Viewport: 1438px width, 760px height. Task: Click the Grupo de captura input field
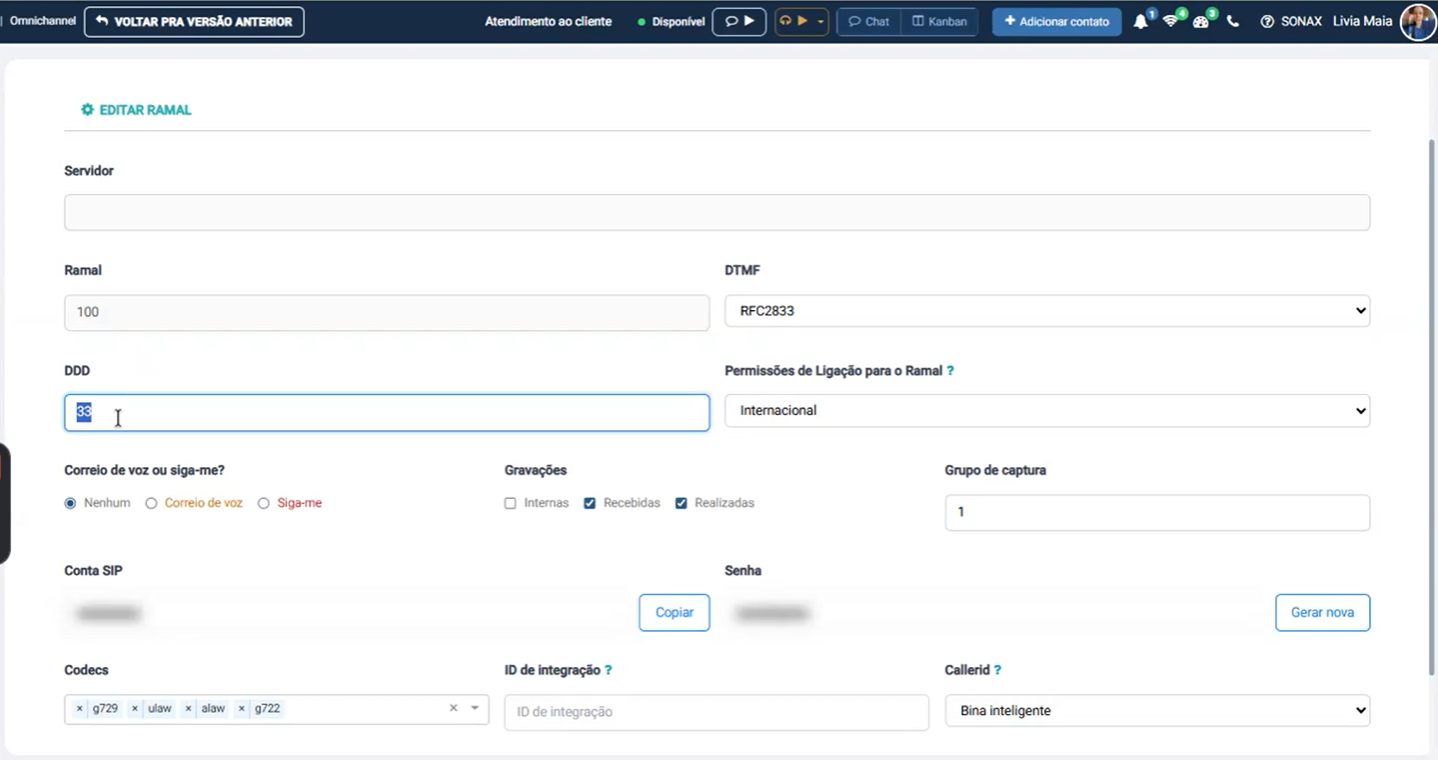coord(1157,512)
